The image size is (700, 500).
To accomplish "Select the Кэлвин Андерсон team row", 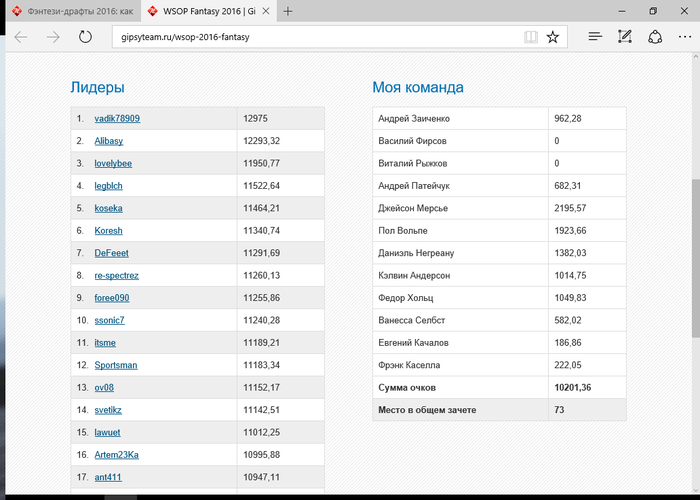I will pyautogui.click(x=499, y=275).
